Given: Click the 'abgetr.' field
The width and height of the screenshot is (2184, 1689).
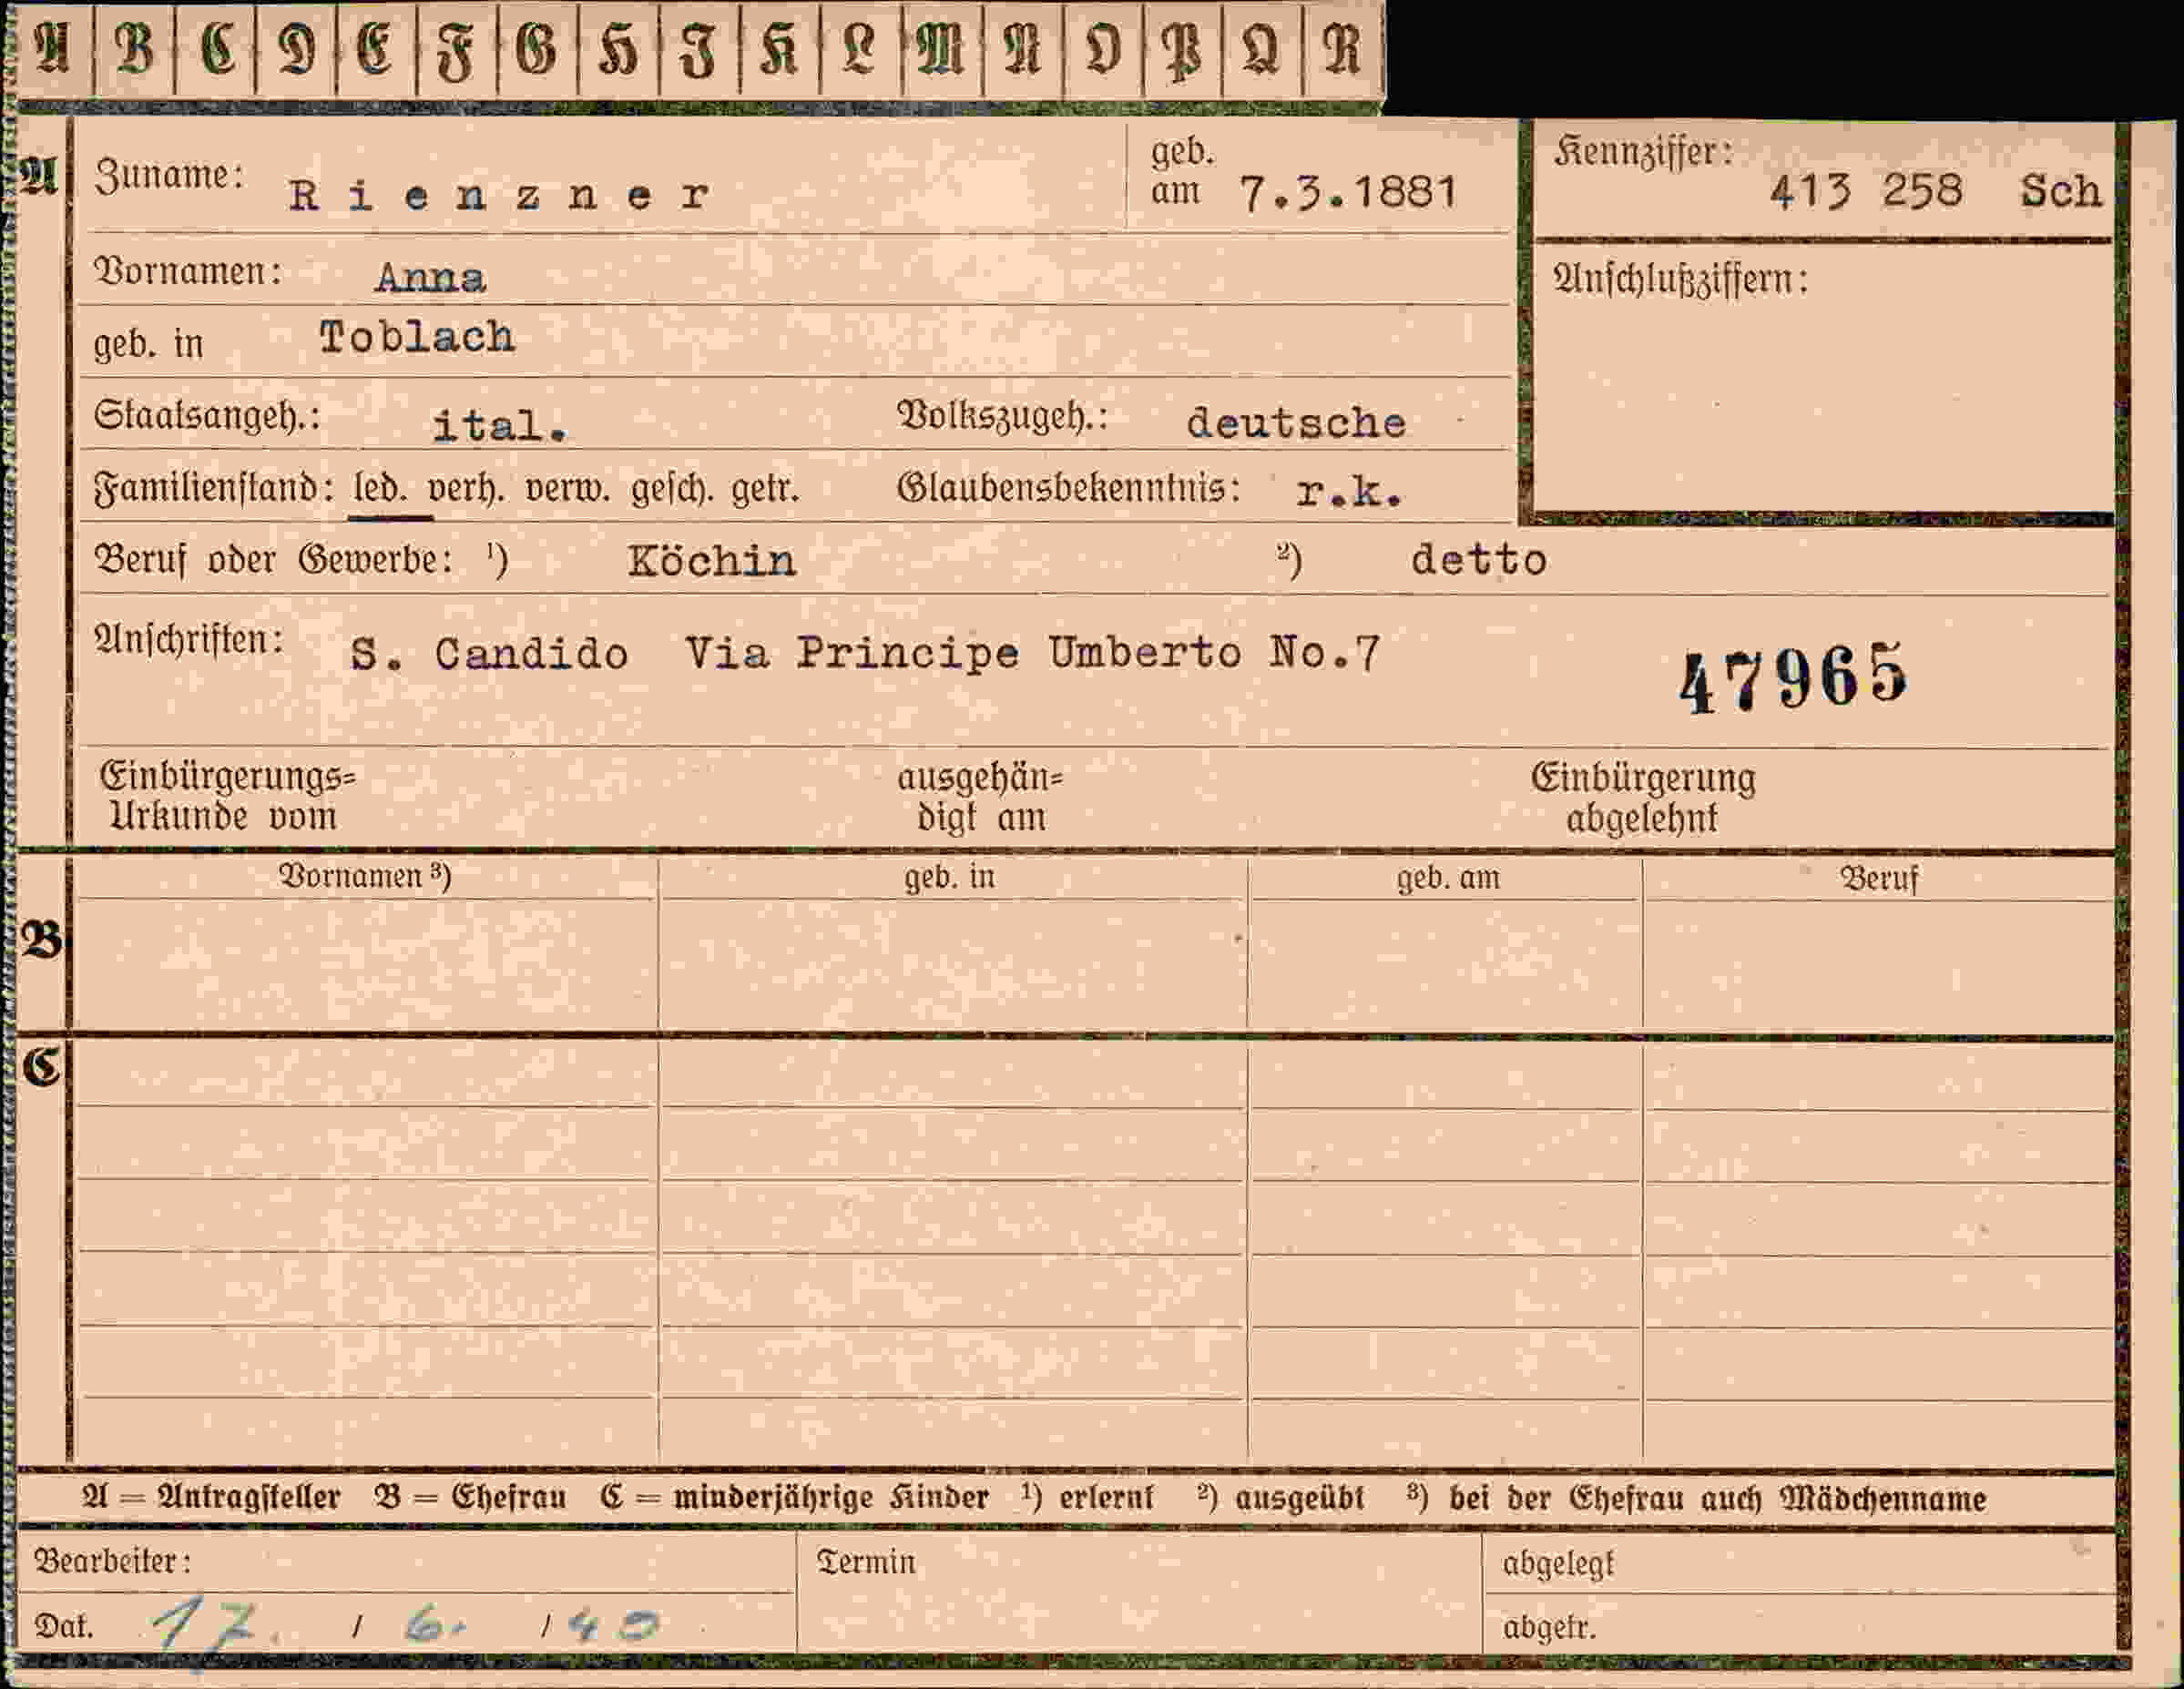Looking at the screenshot, I should (x=1798, y=1624).
